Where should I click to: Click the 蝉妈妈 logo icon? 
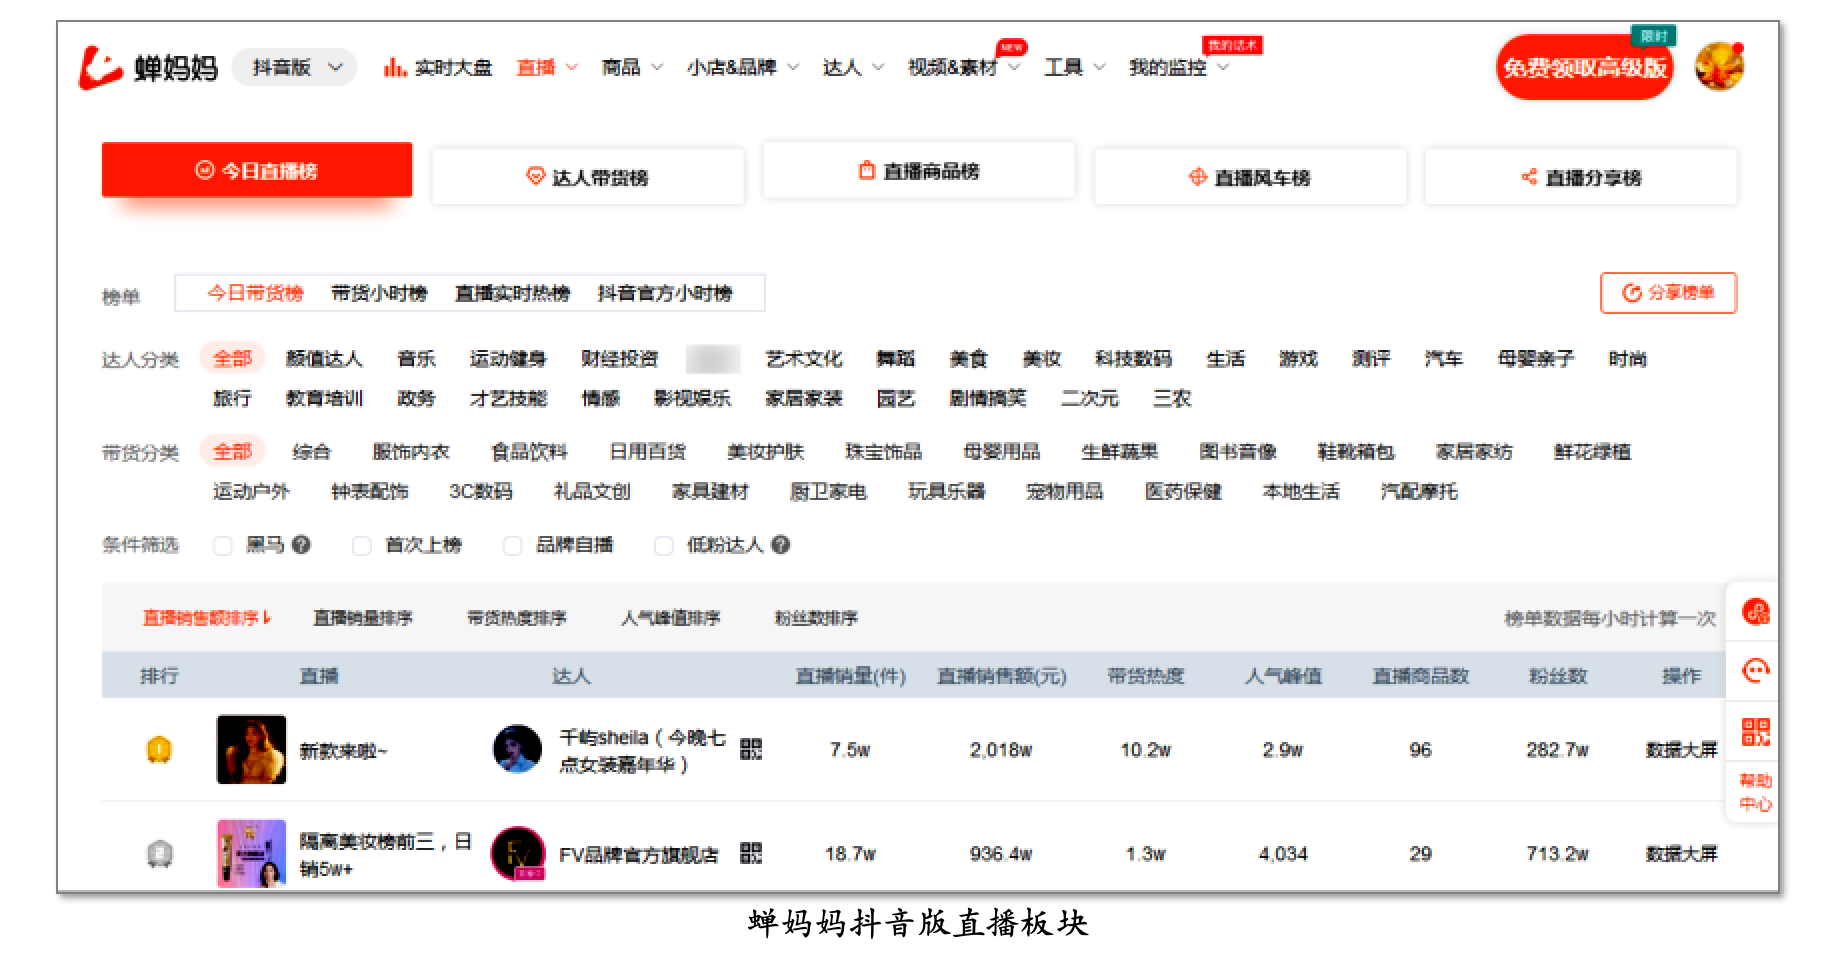pyautogui.click(x=100, y=67)
